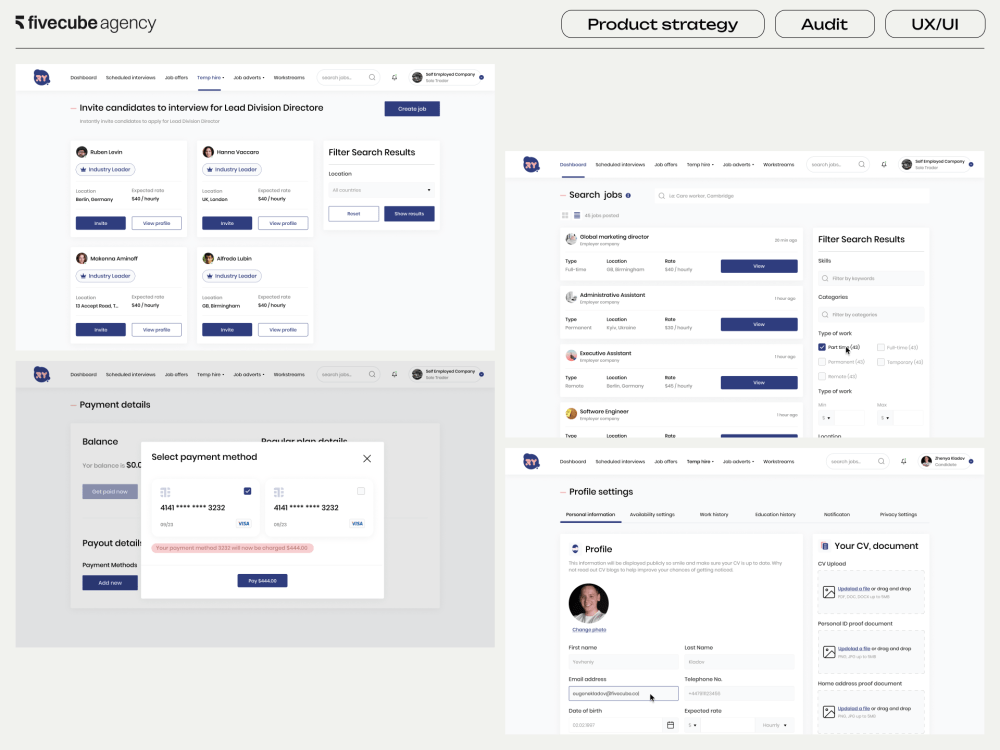Click image icon in Personal ID proof box

click(x=829, y=652)
